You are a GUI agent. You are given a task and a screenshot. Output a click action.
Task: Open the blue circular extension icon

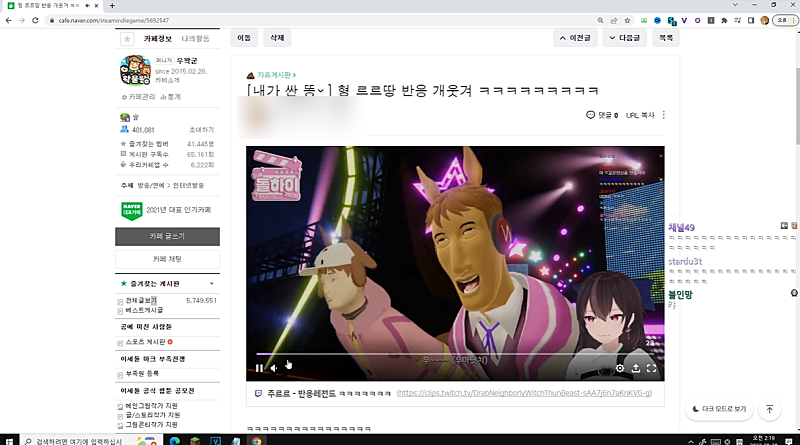pyautogui.click(x=658, y=20)
